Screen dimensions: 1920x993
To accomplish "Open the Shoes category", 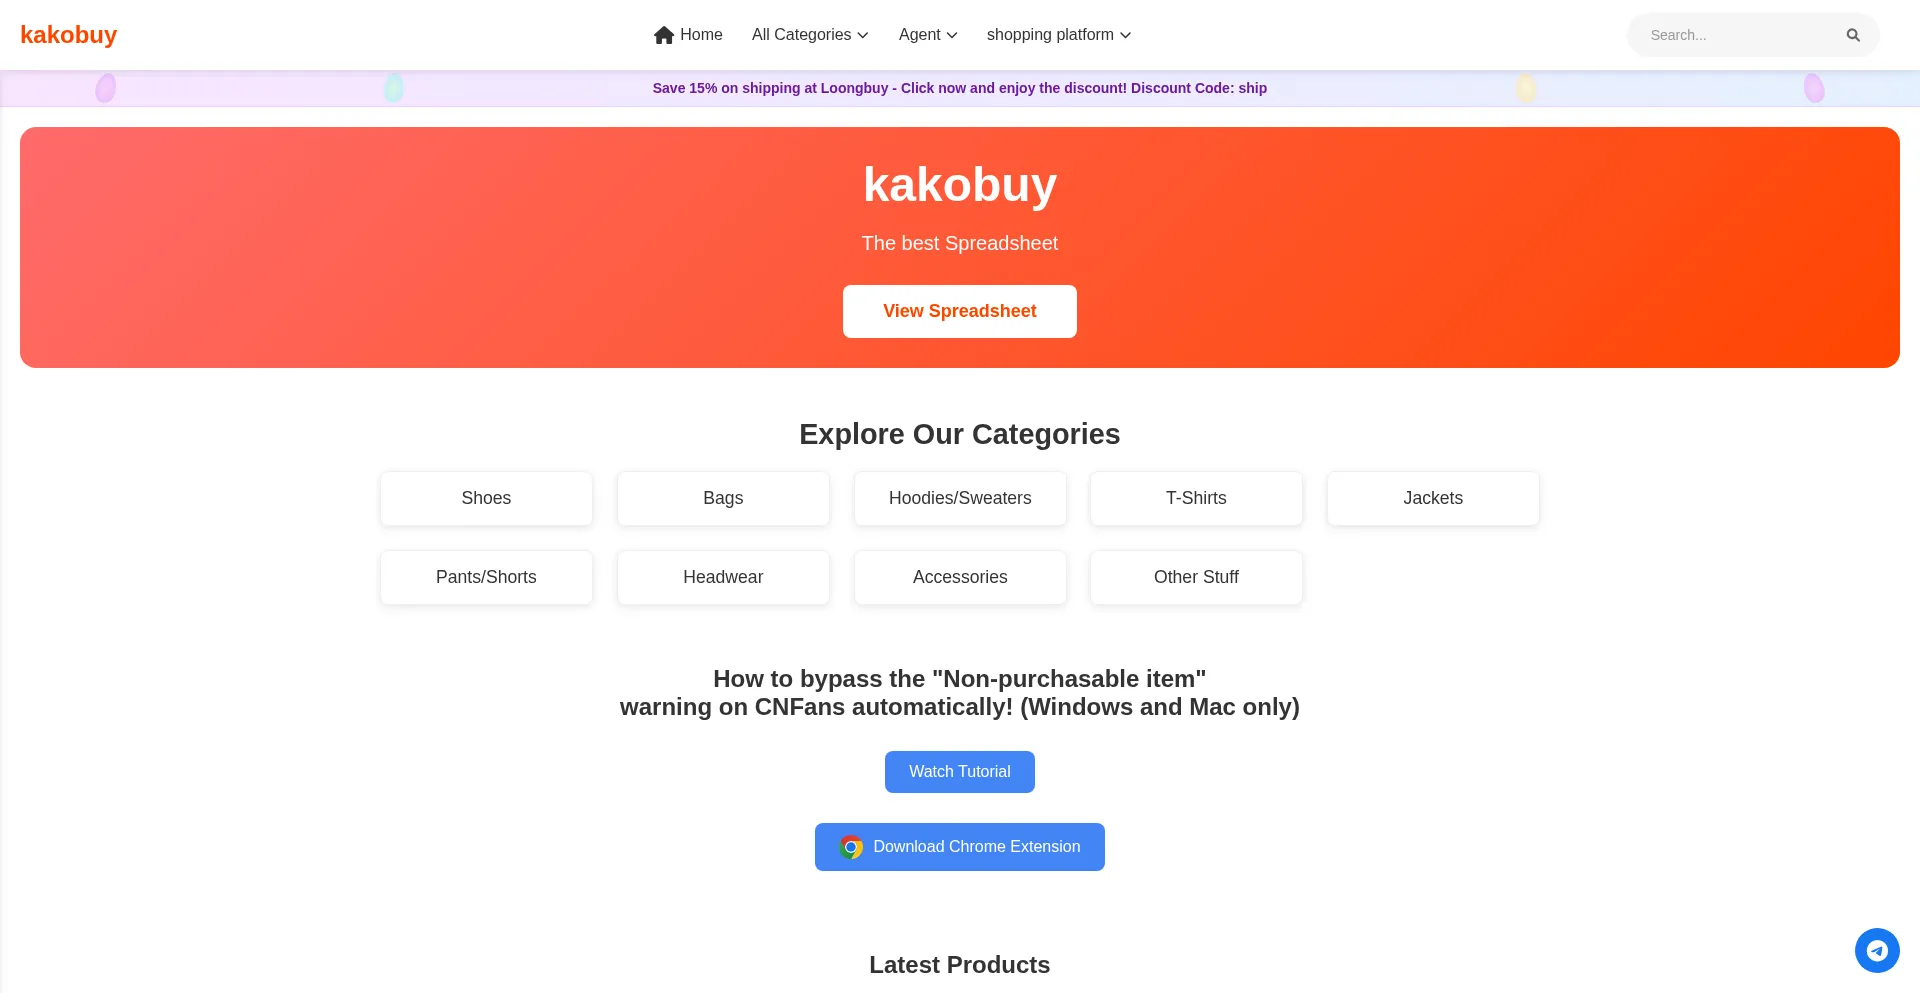I will coord(486,498).
